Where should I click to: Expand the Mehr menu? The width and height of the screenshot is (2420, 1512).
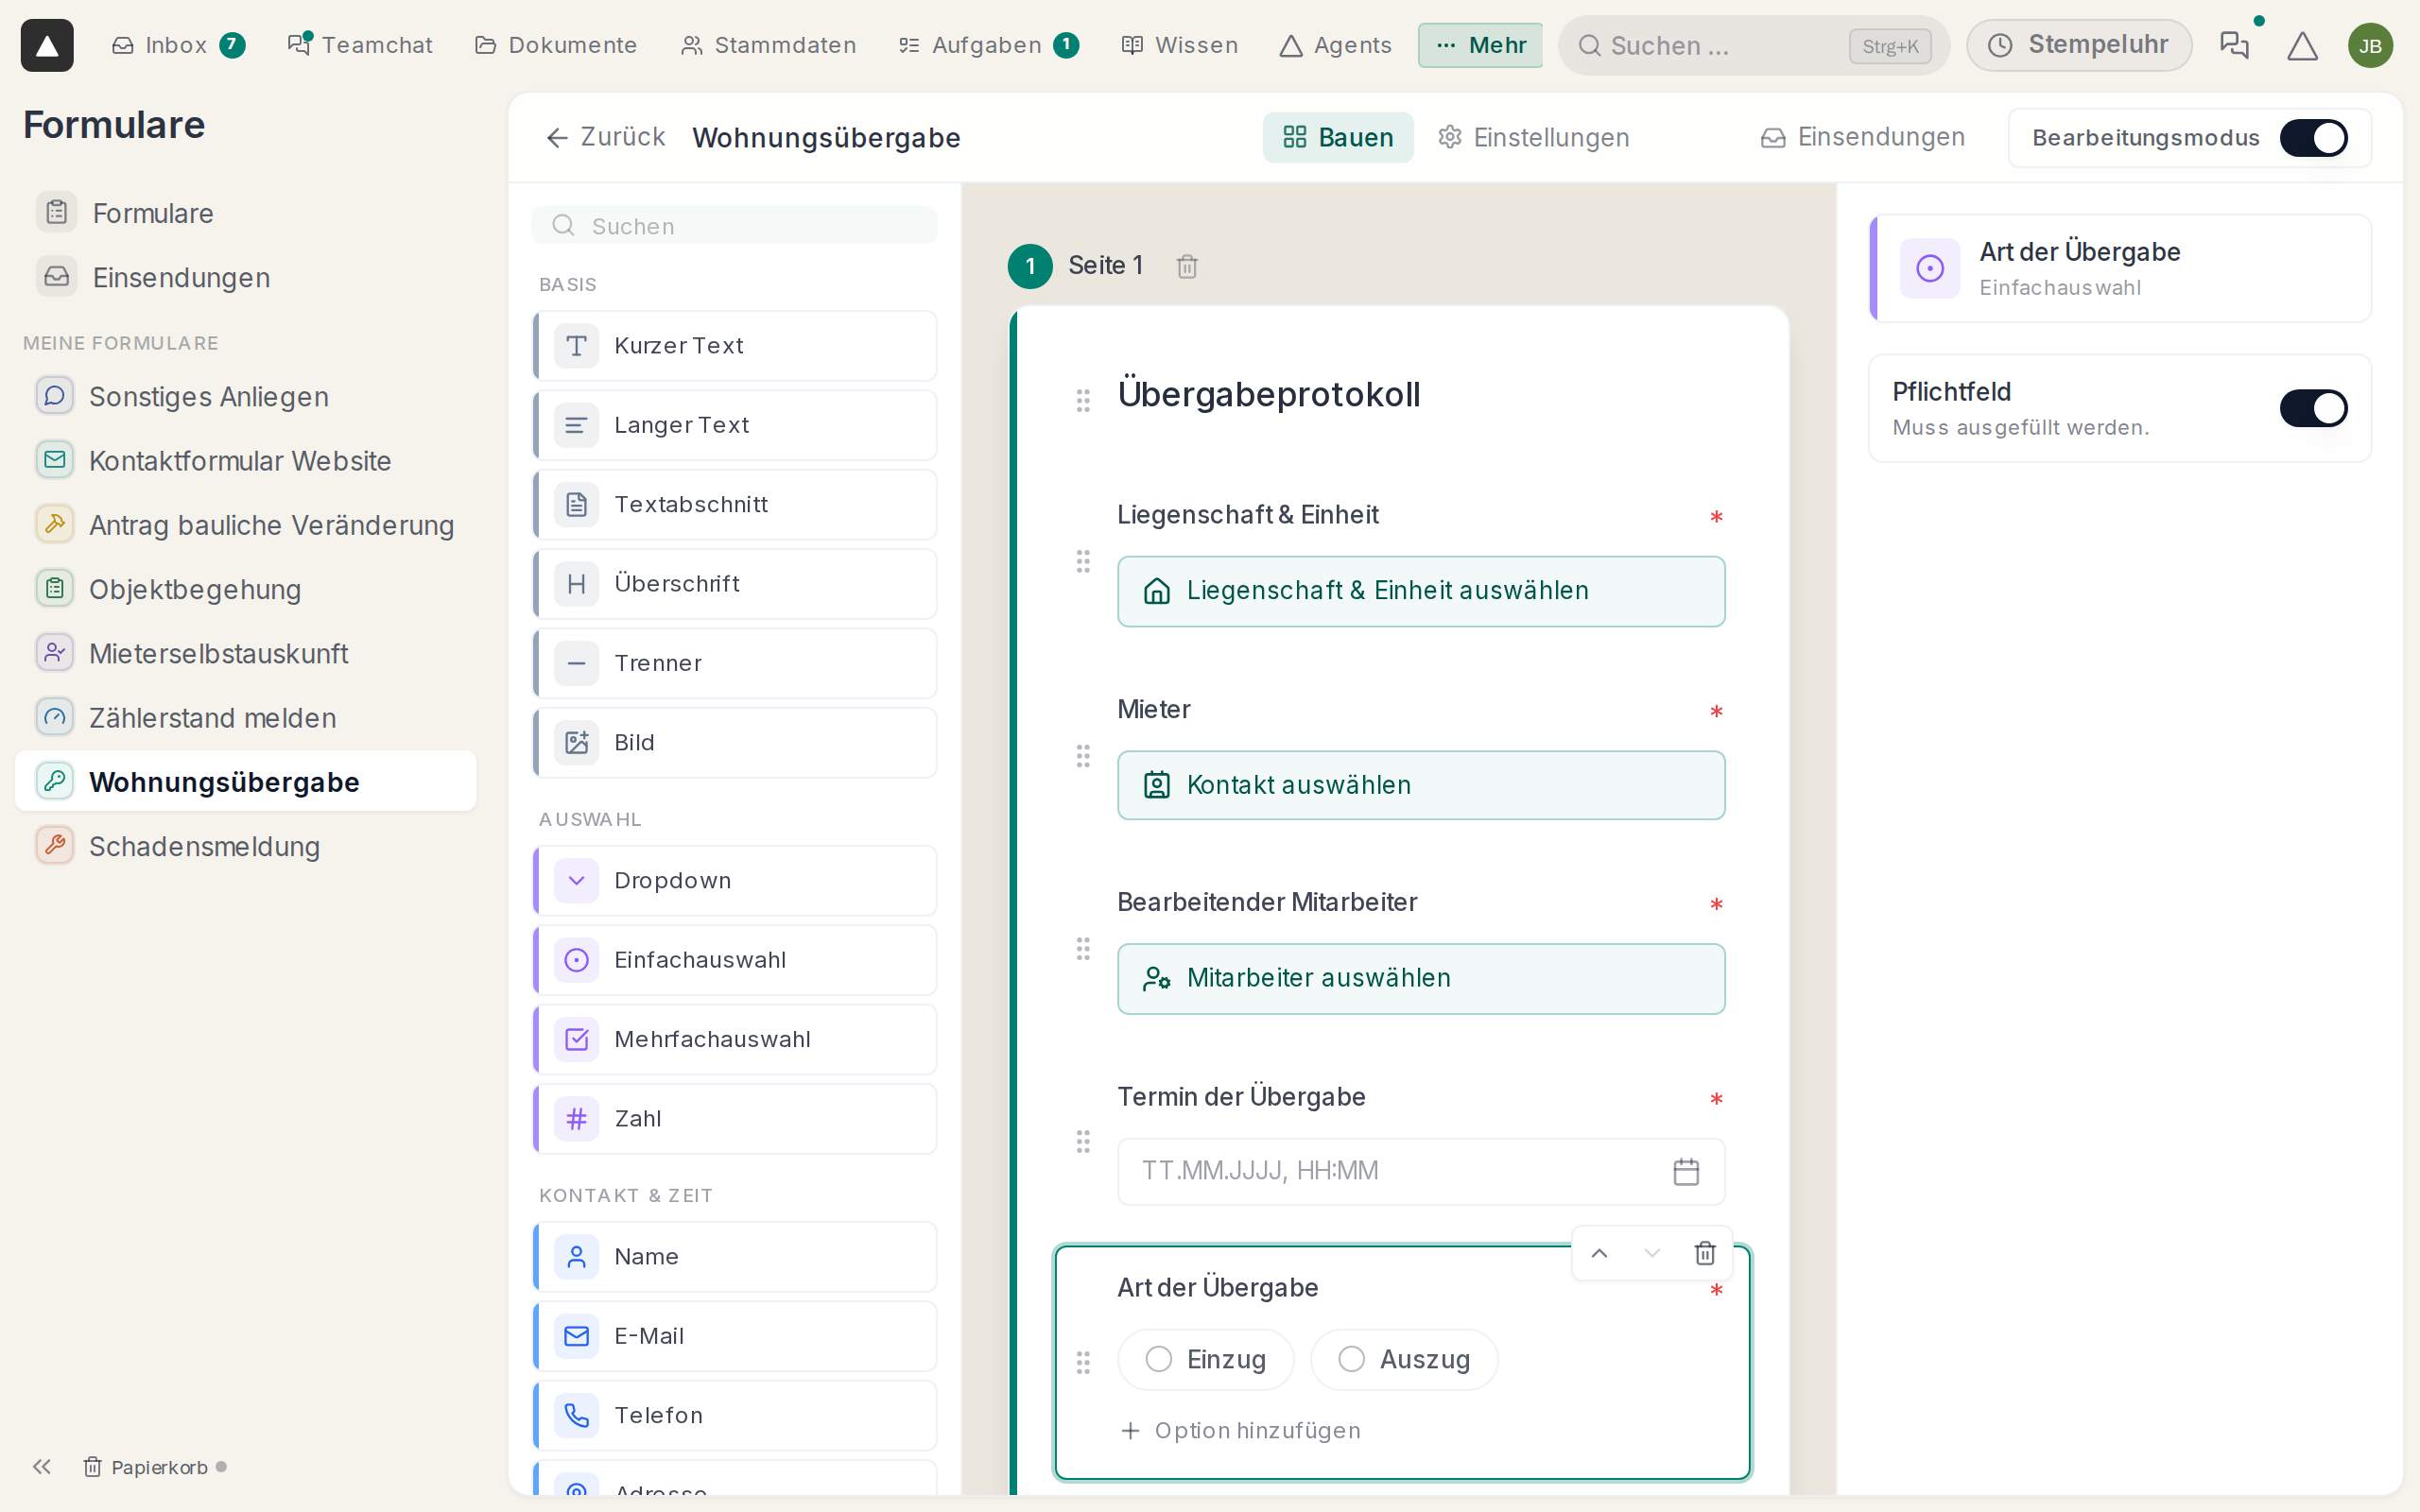1480,45
